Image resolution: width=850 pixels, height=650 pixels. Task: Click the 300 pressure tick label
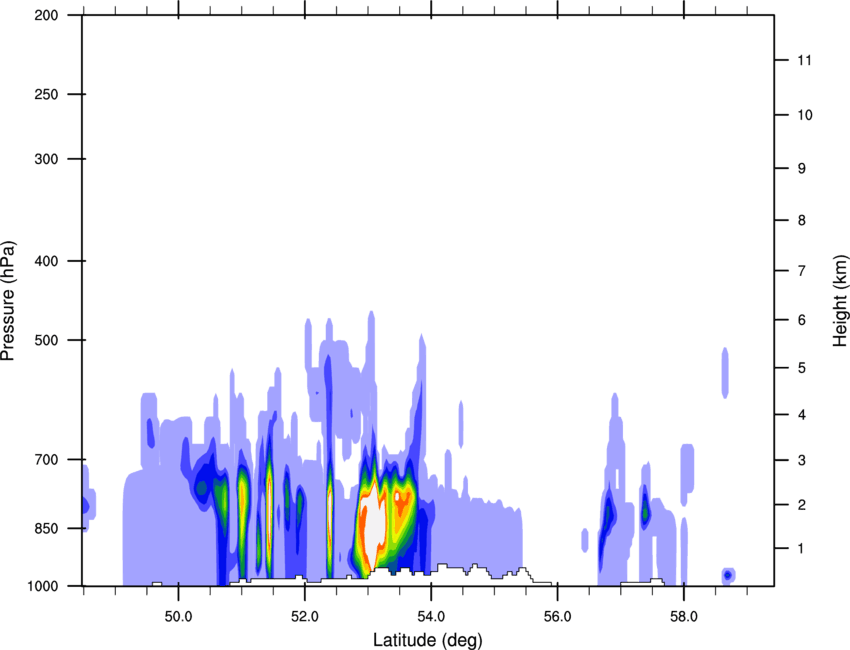(x=47, y=159)
